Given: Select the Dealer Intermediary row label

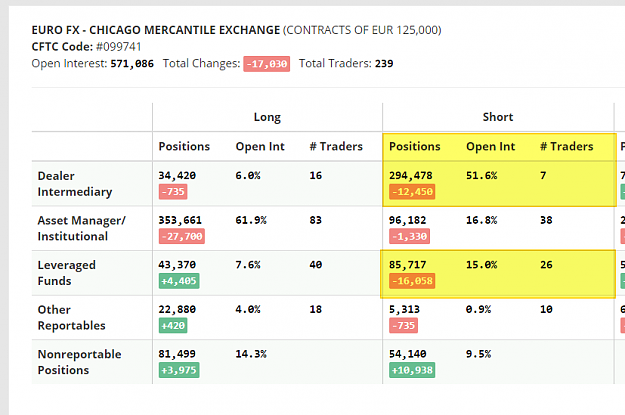Looking at the screenshot, I should [75, 184].
